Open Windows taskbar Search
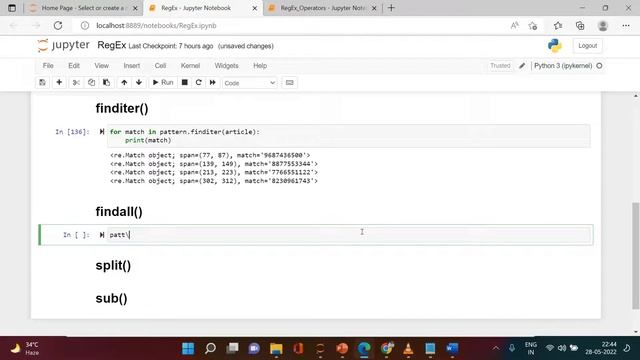This screenshot has height=360, width=640. point(210,348)
